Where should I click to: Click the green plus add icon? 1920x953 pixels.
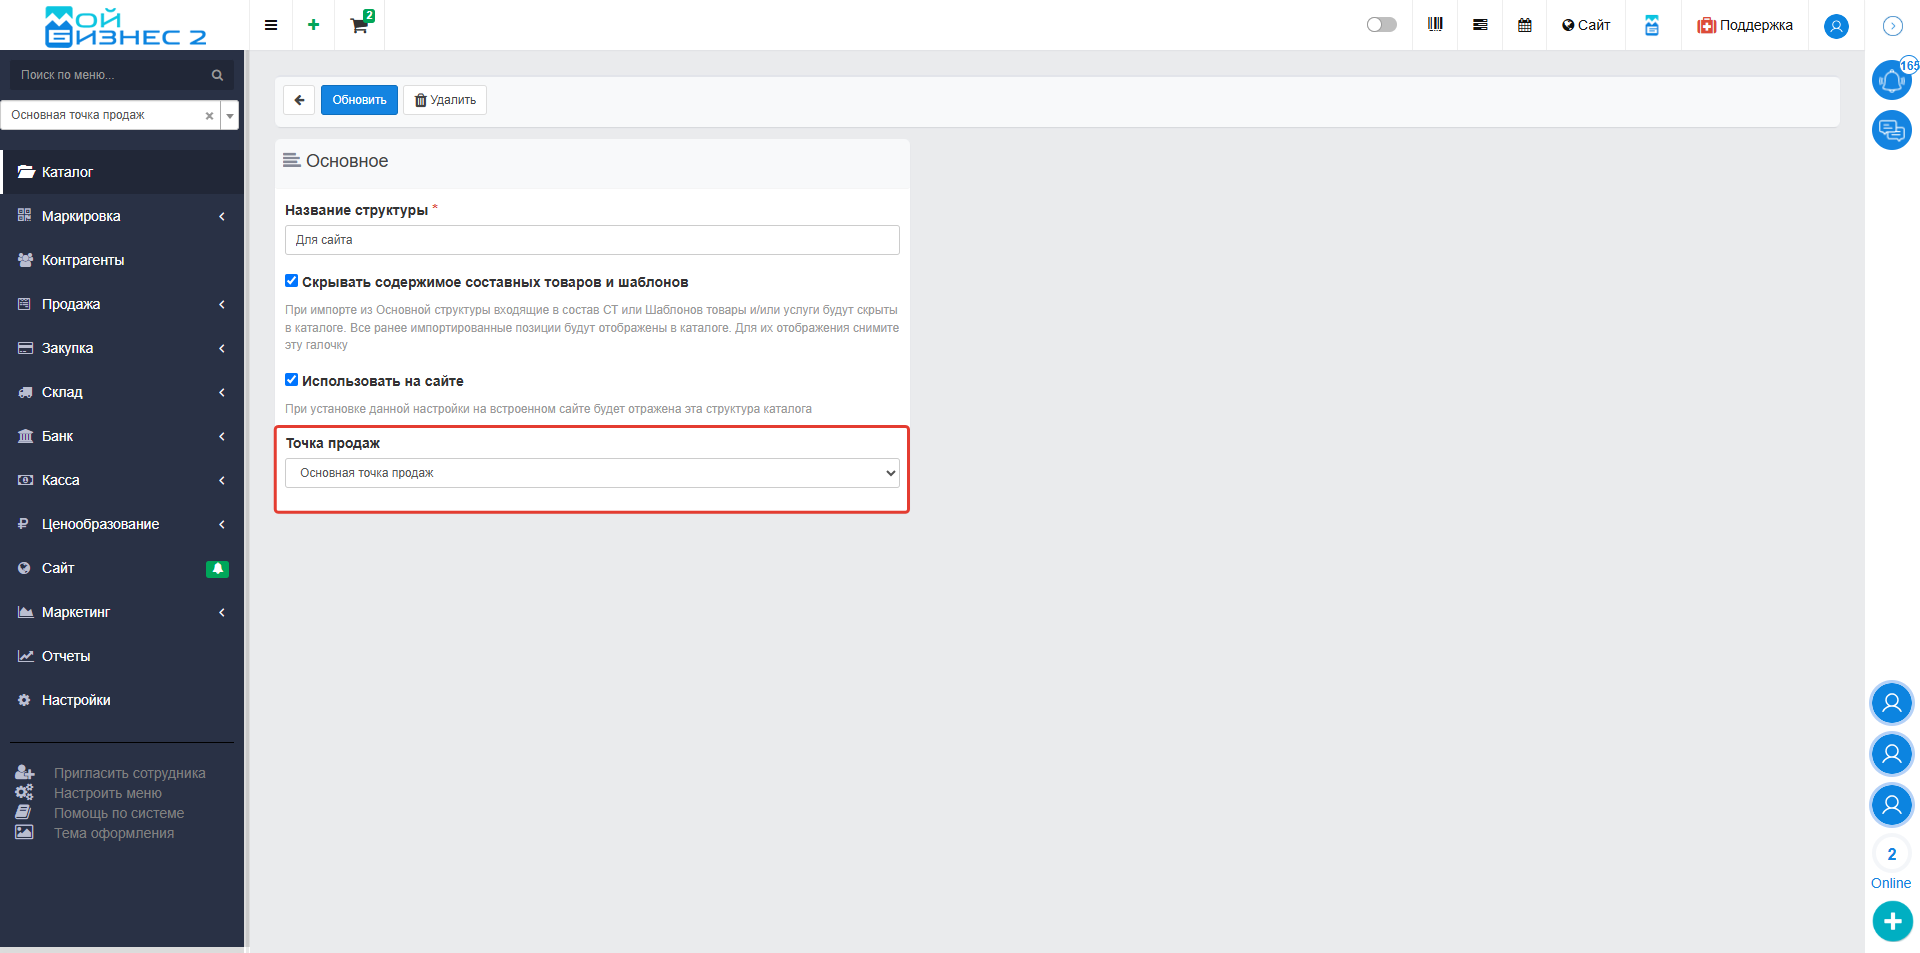[x=313, y=25]
